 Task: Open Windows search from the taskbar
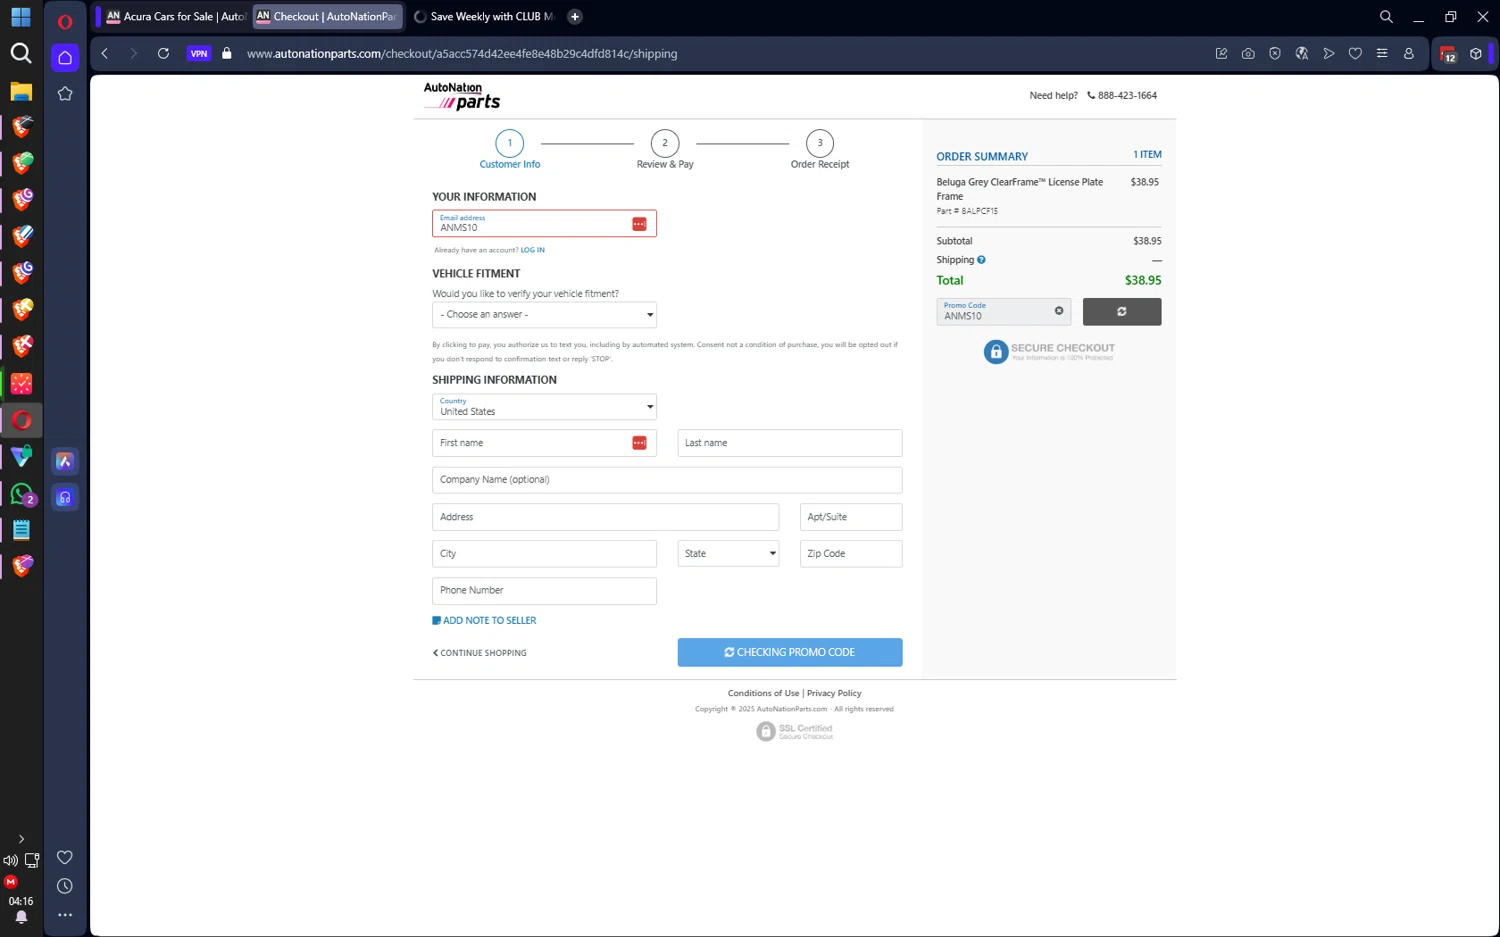tap(21, 54)
